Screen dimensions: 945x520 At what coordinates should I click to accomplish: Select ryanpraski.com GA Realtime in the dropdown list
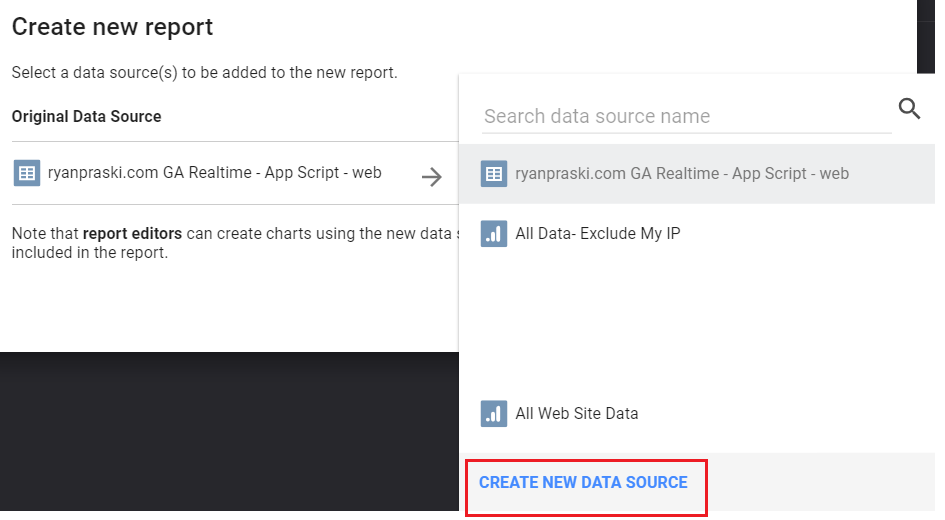pos(697,174)
